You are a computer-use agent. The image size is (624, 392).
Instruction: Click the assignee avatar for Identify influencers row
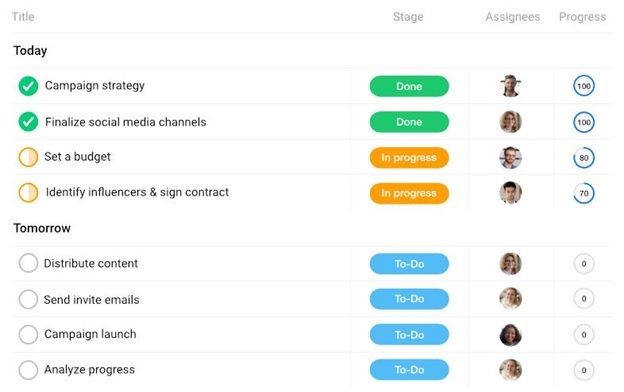[x=510, y=193]
